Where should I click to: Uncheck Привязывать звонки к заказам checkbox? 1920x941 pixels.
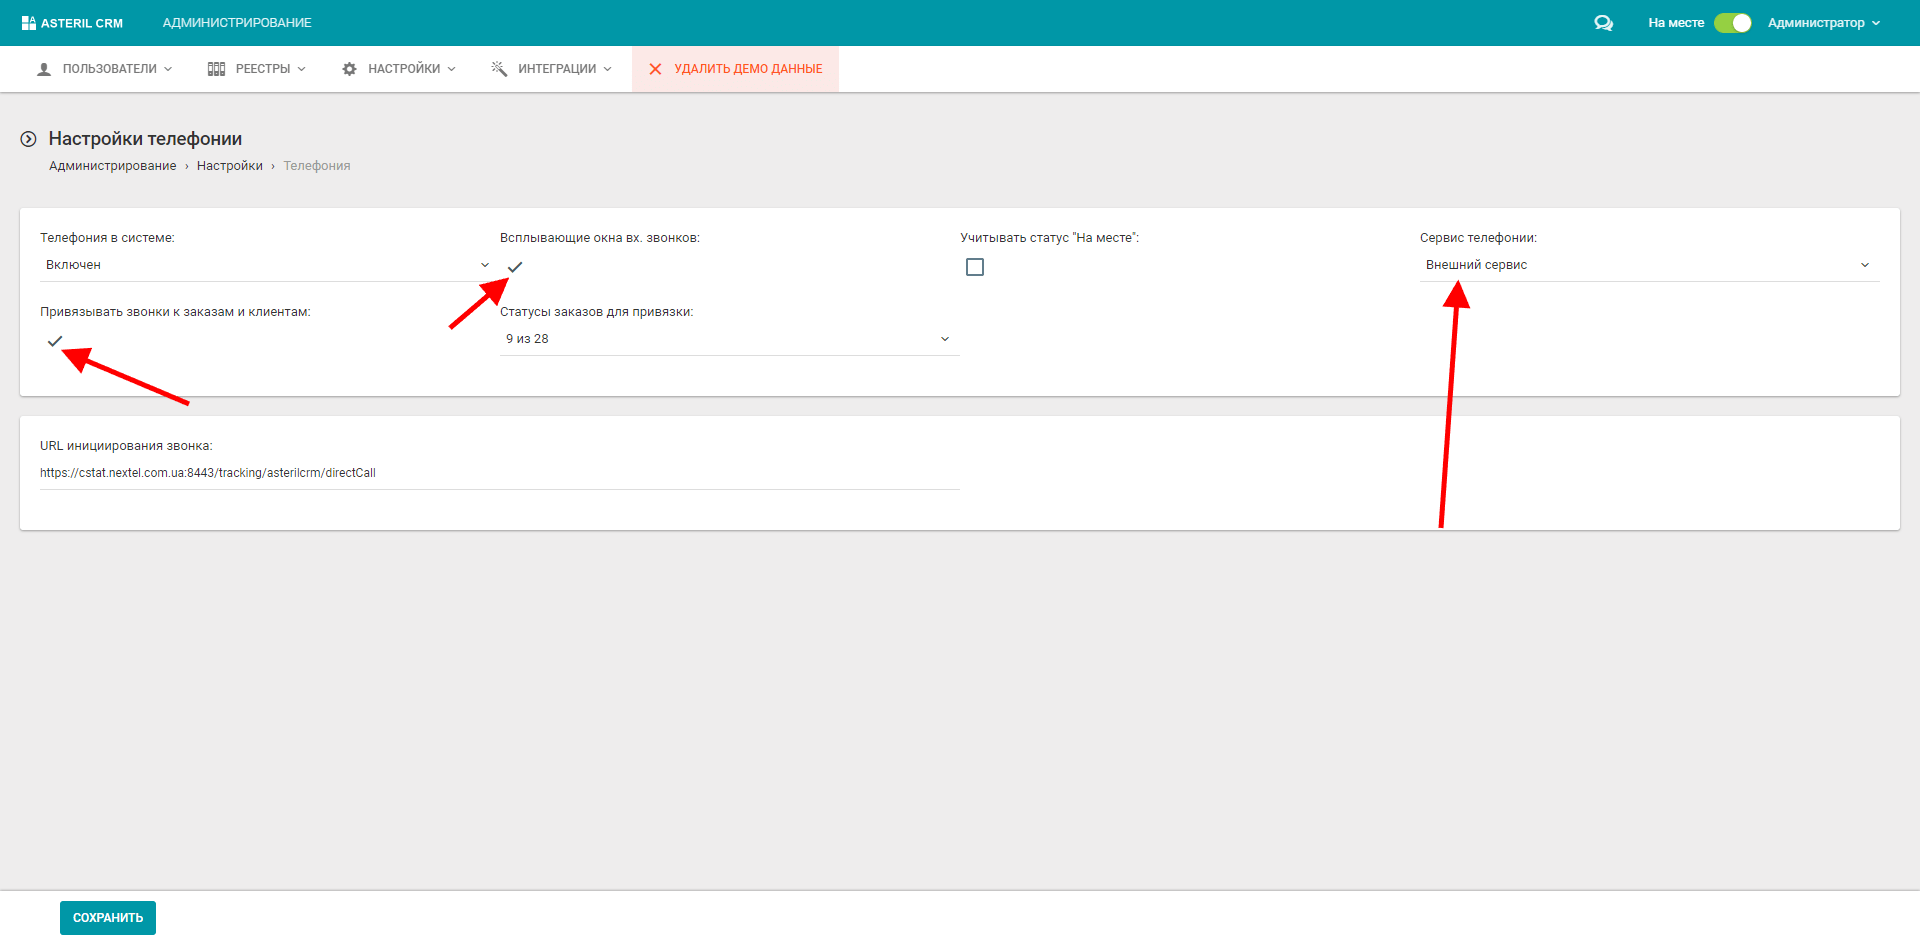point(55,341)
